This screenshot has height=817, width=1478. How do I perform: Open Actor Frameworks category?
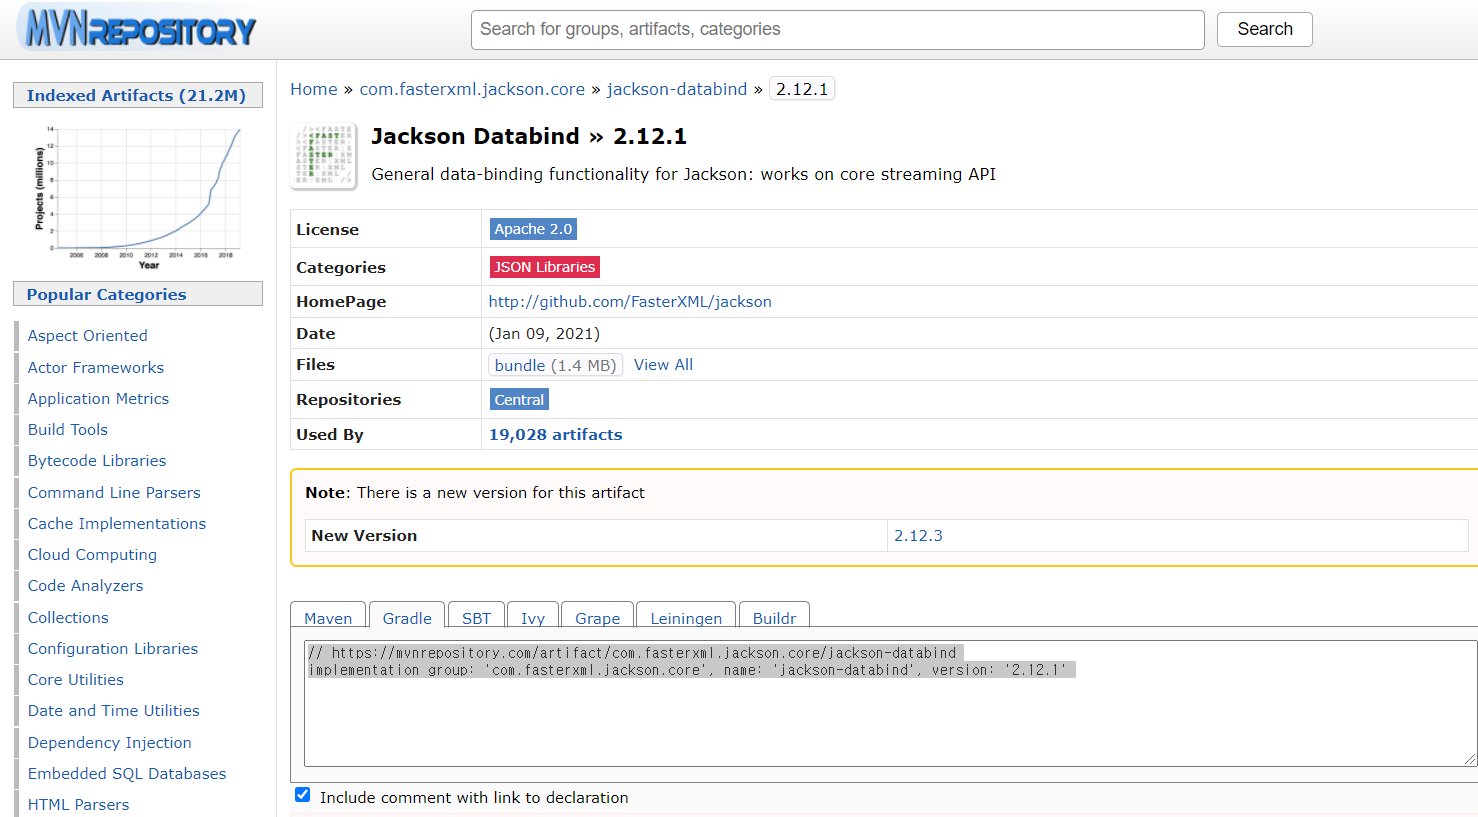pyautogui.click(x=96, y=367)
